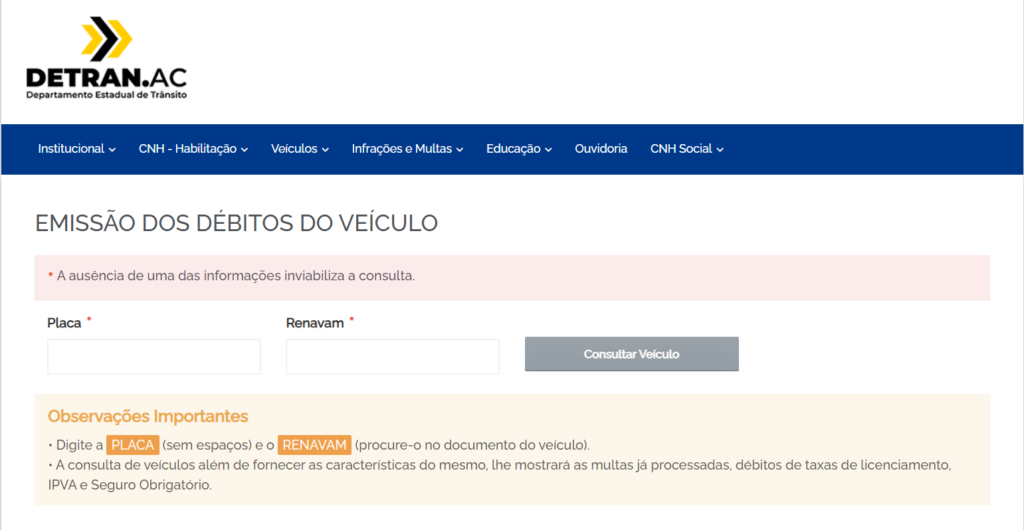Focus the Renavam input field
The image size is (1024, 530).
[392, 356]
